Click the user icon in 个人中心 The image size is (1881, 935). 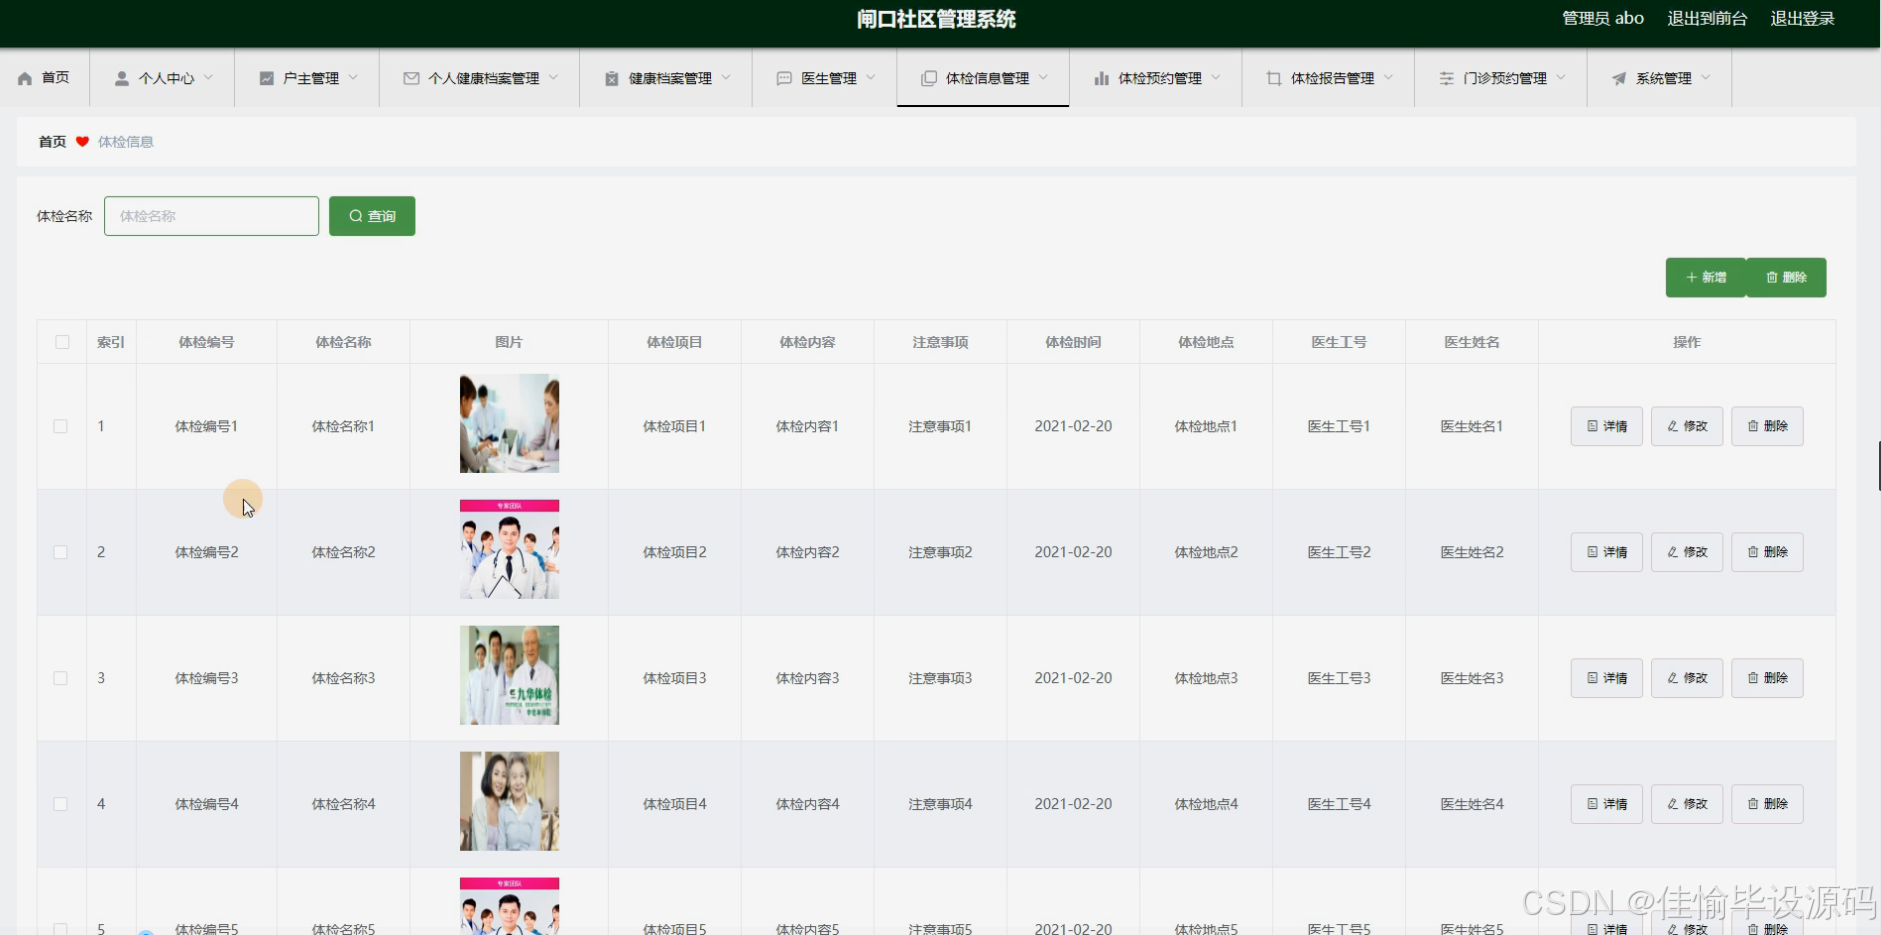[122, 78]
